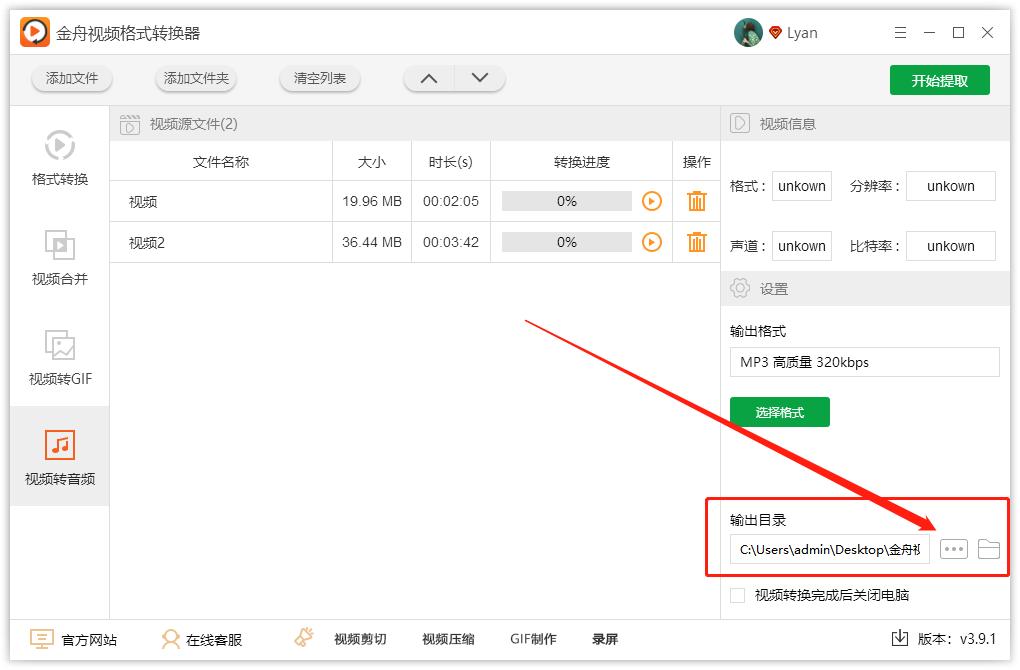Click the 选择格式 button
1020x670 pixels.
[x=779, y=411]
